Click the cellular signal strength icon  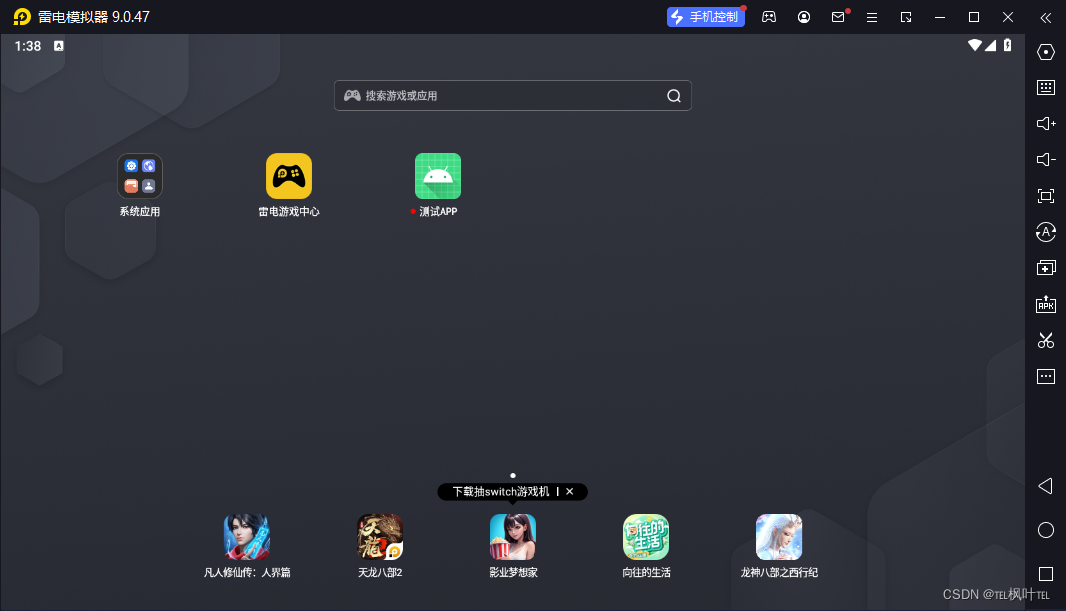pos(991,46)
